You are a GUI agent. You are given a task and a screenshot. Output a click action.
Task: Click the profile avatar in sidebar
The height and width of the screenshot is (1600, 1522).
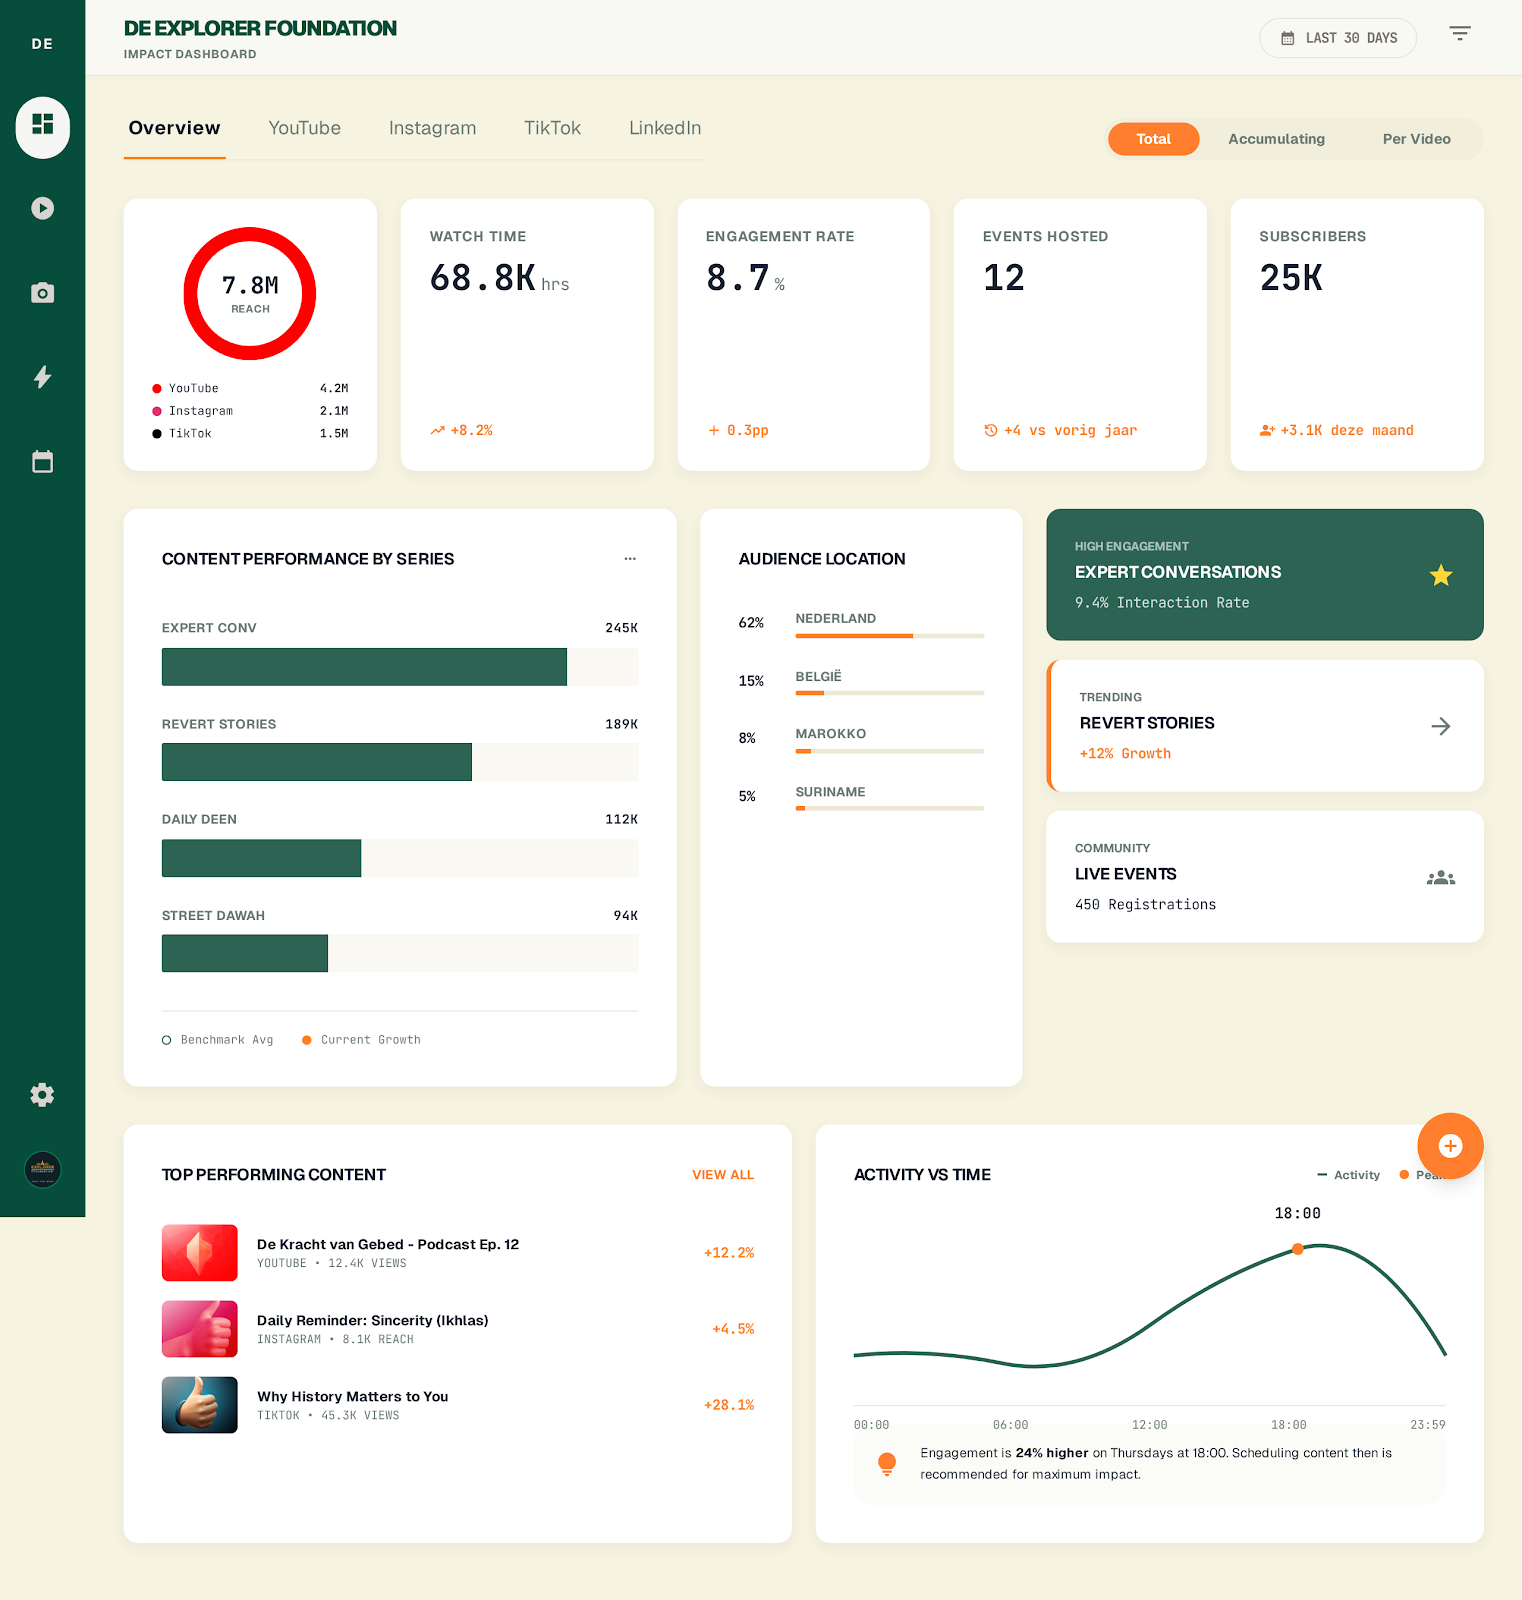(42, 1169)
